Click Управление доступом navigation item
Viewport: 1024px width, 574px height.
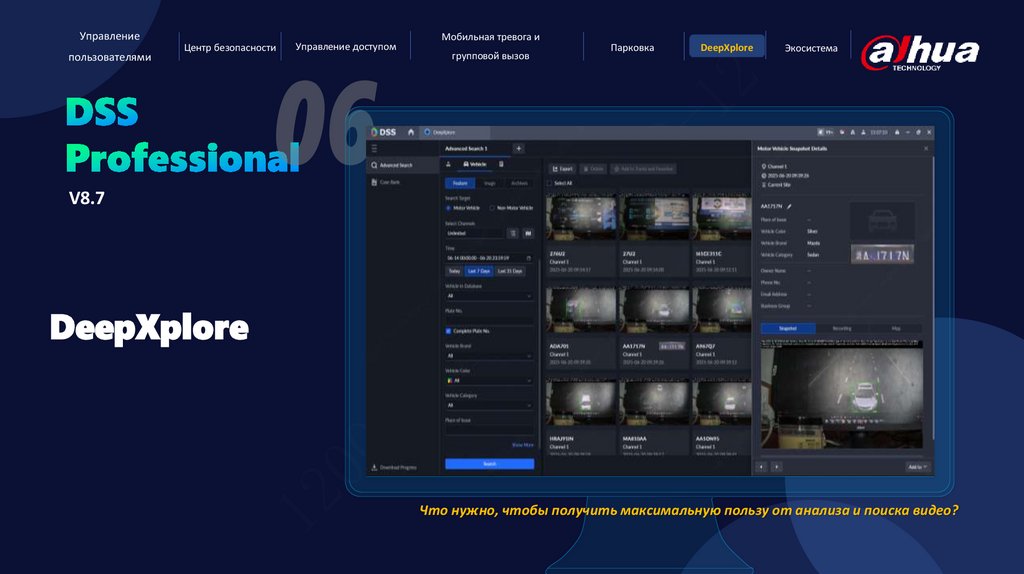point(345,47)
